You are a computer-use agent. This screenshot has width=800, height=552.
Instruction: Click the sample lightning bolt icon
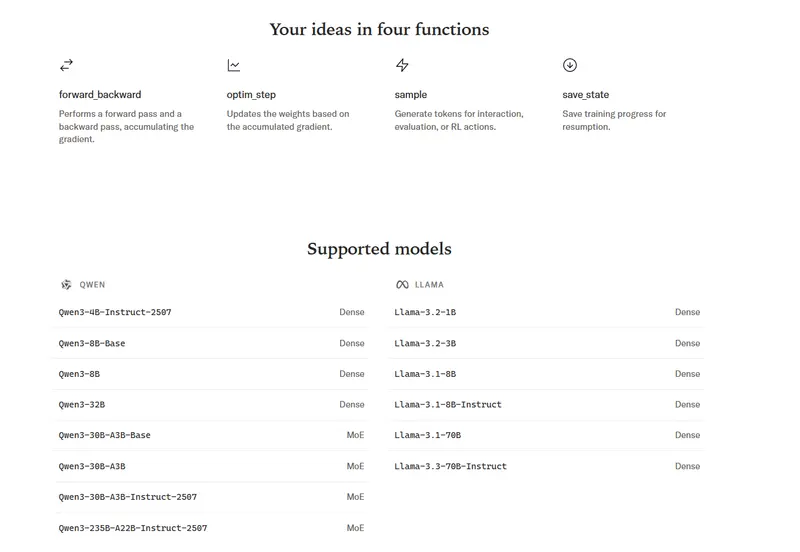402,65
